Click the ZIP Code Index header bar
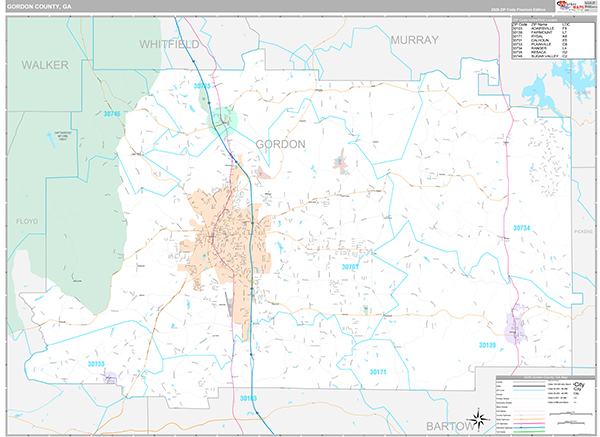The height and width of the screenshot is (437, 600). coord(553,20)
